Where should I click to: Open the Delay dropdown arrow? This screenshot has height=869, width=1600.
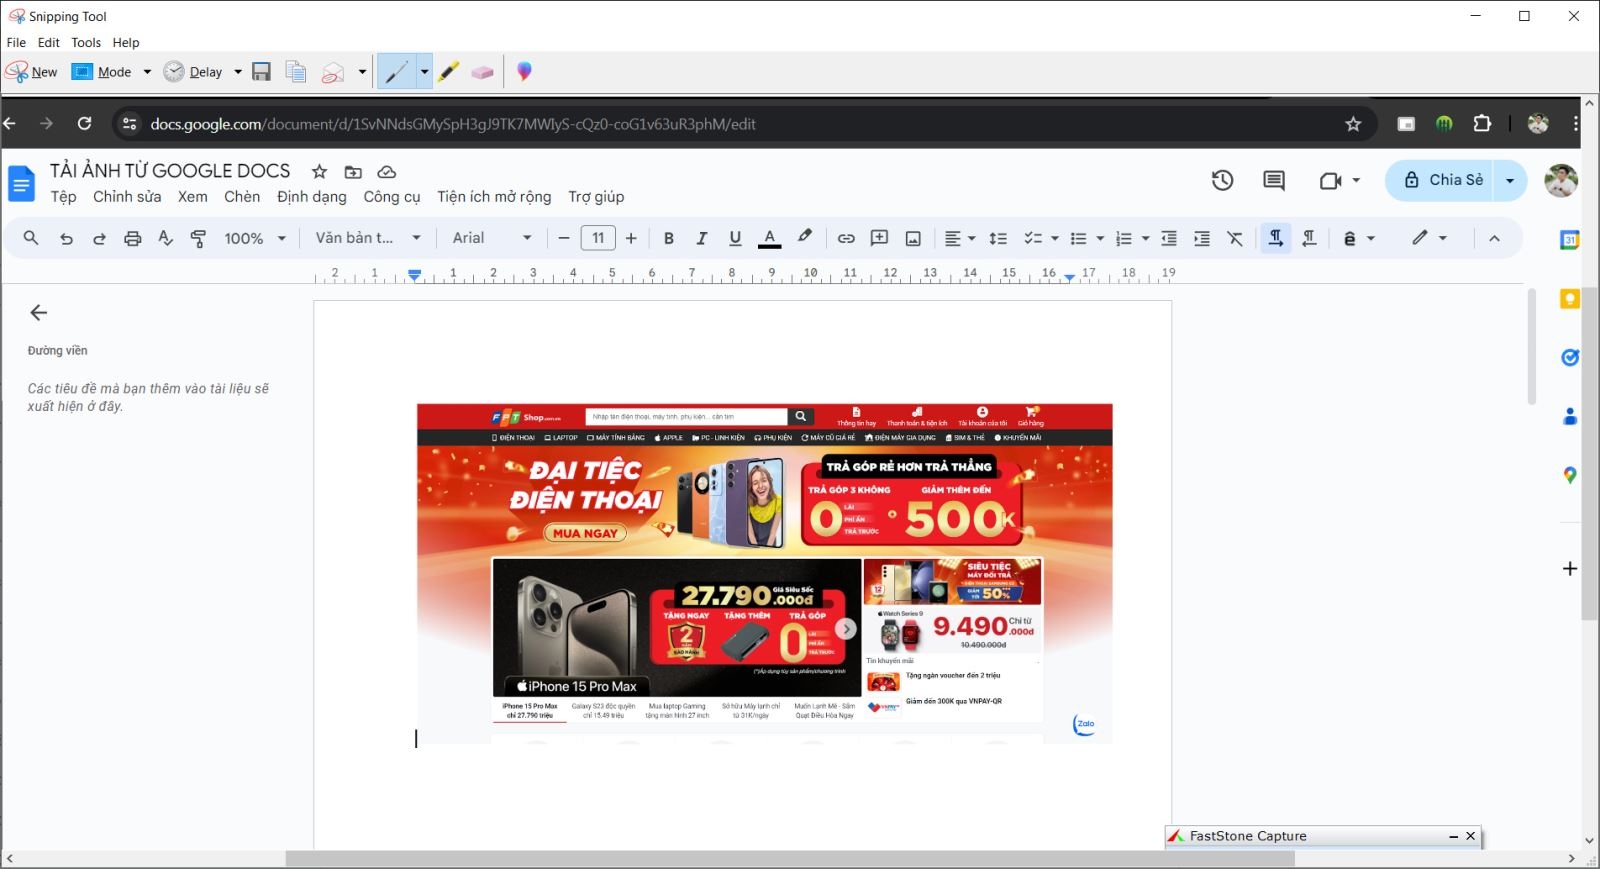[238, 72]
